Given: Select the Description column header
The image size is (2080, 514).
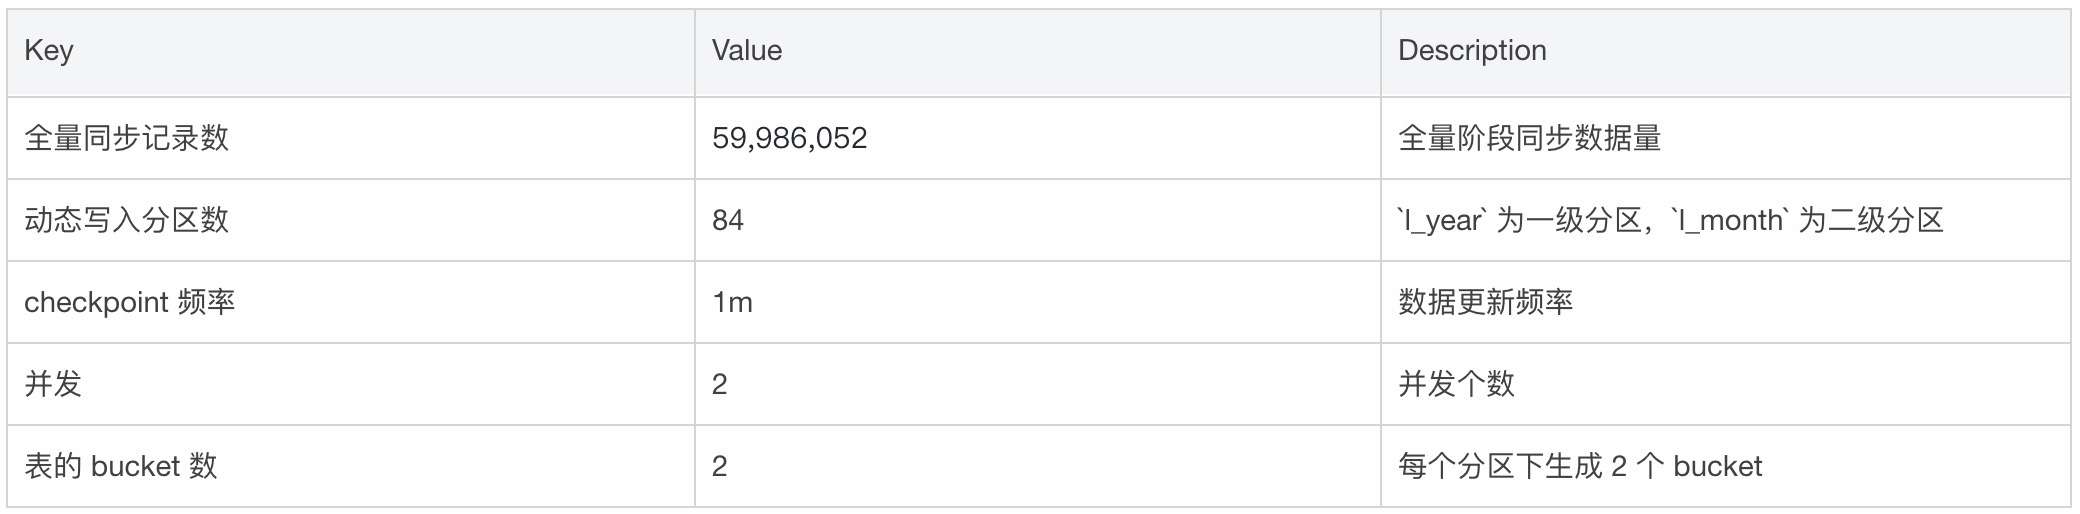Looking at the screenshot, I should click(x=1472, y=51).
